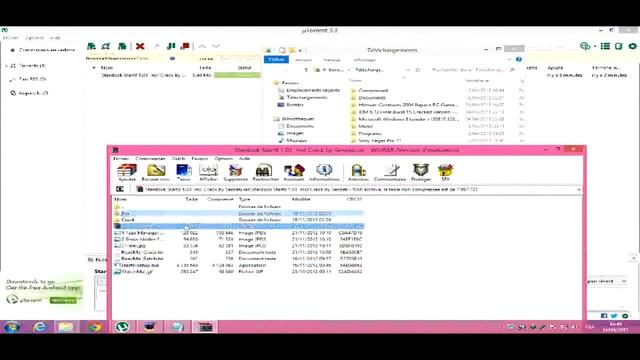
Task: Open Outils menu in WinRAR
Action: click(x=178, y=158)
